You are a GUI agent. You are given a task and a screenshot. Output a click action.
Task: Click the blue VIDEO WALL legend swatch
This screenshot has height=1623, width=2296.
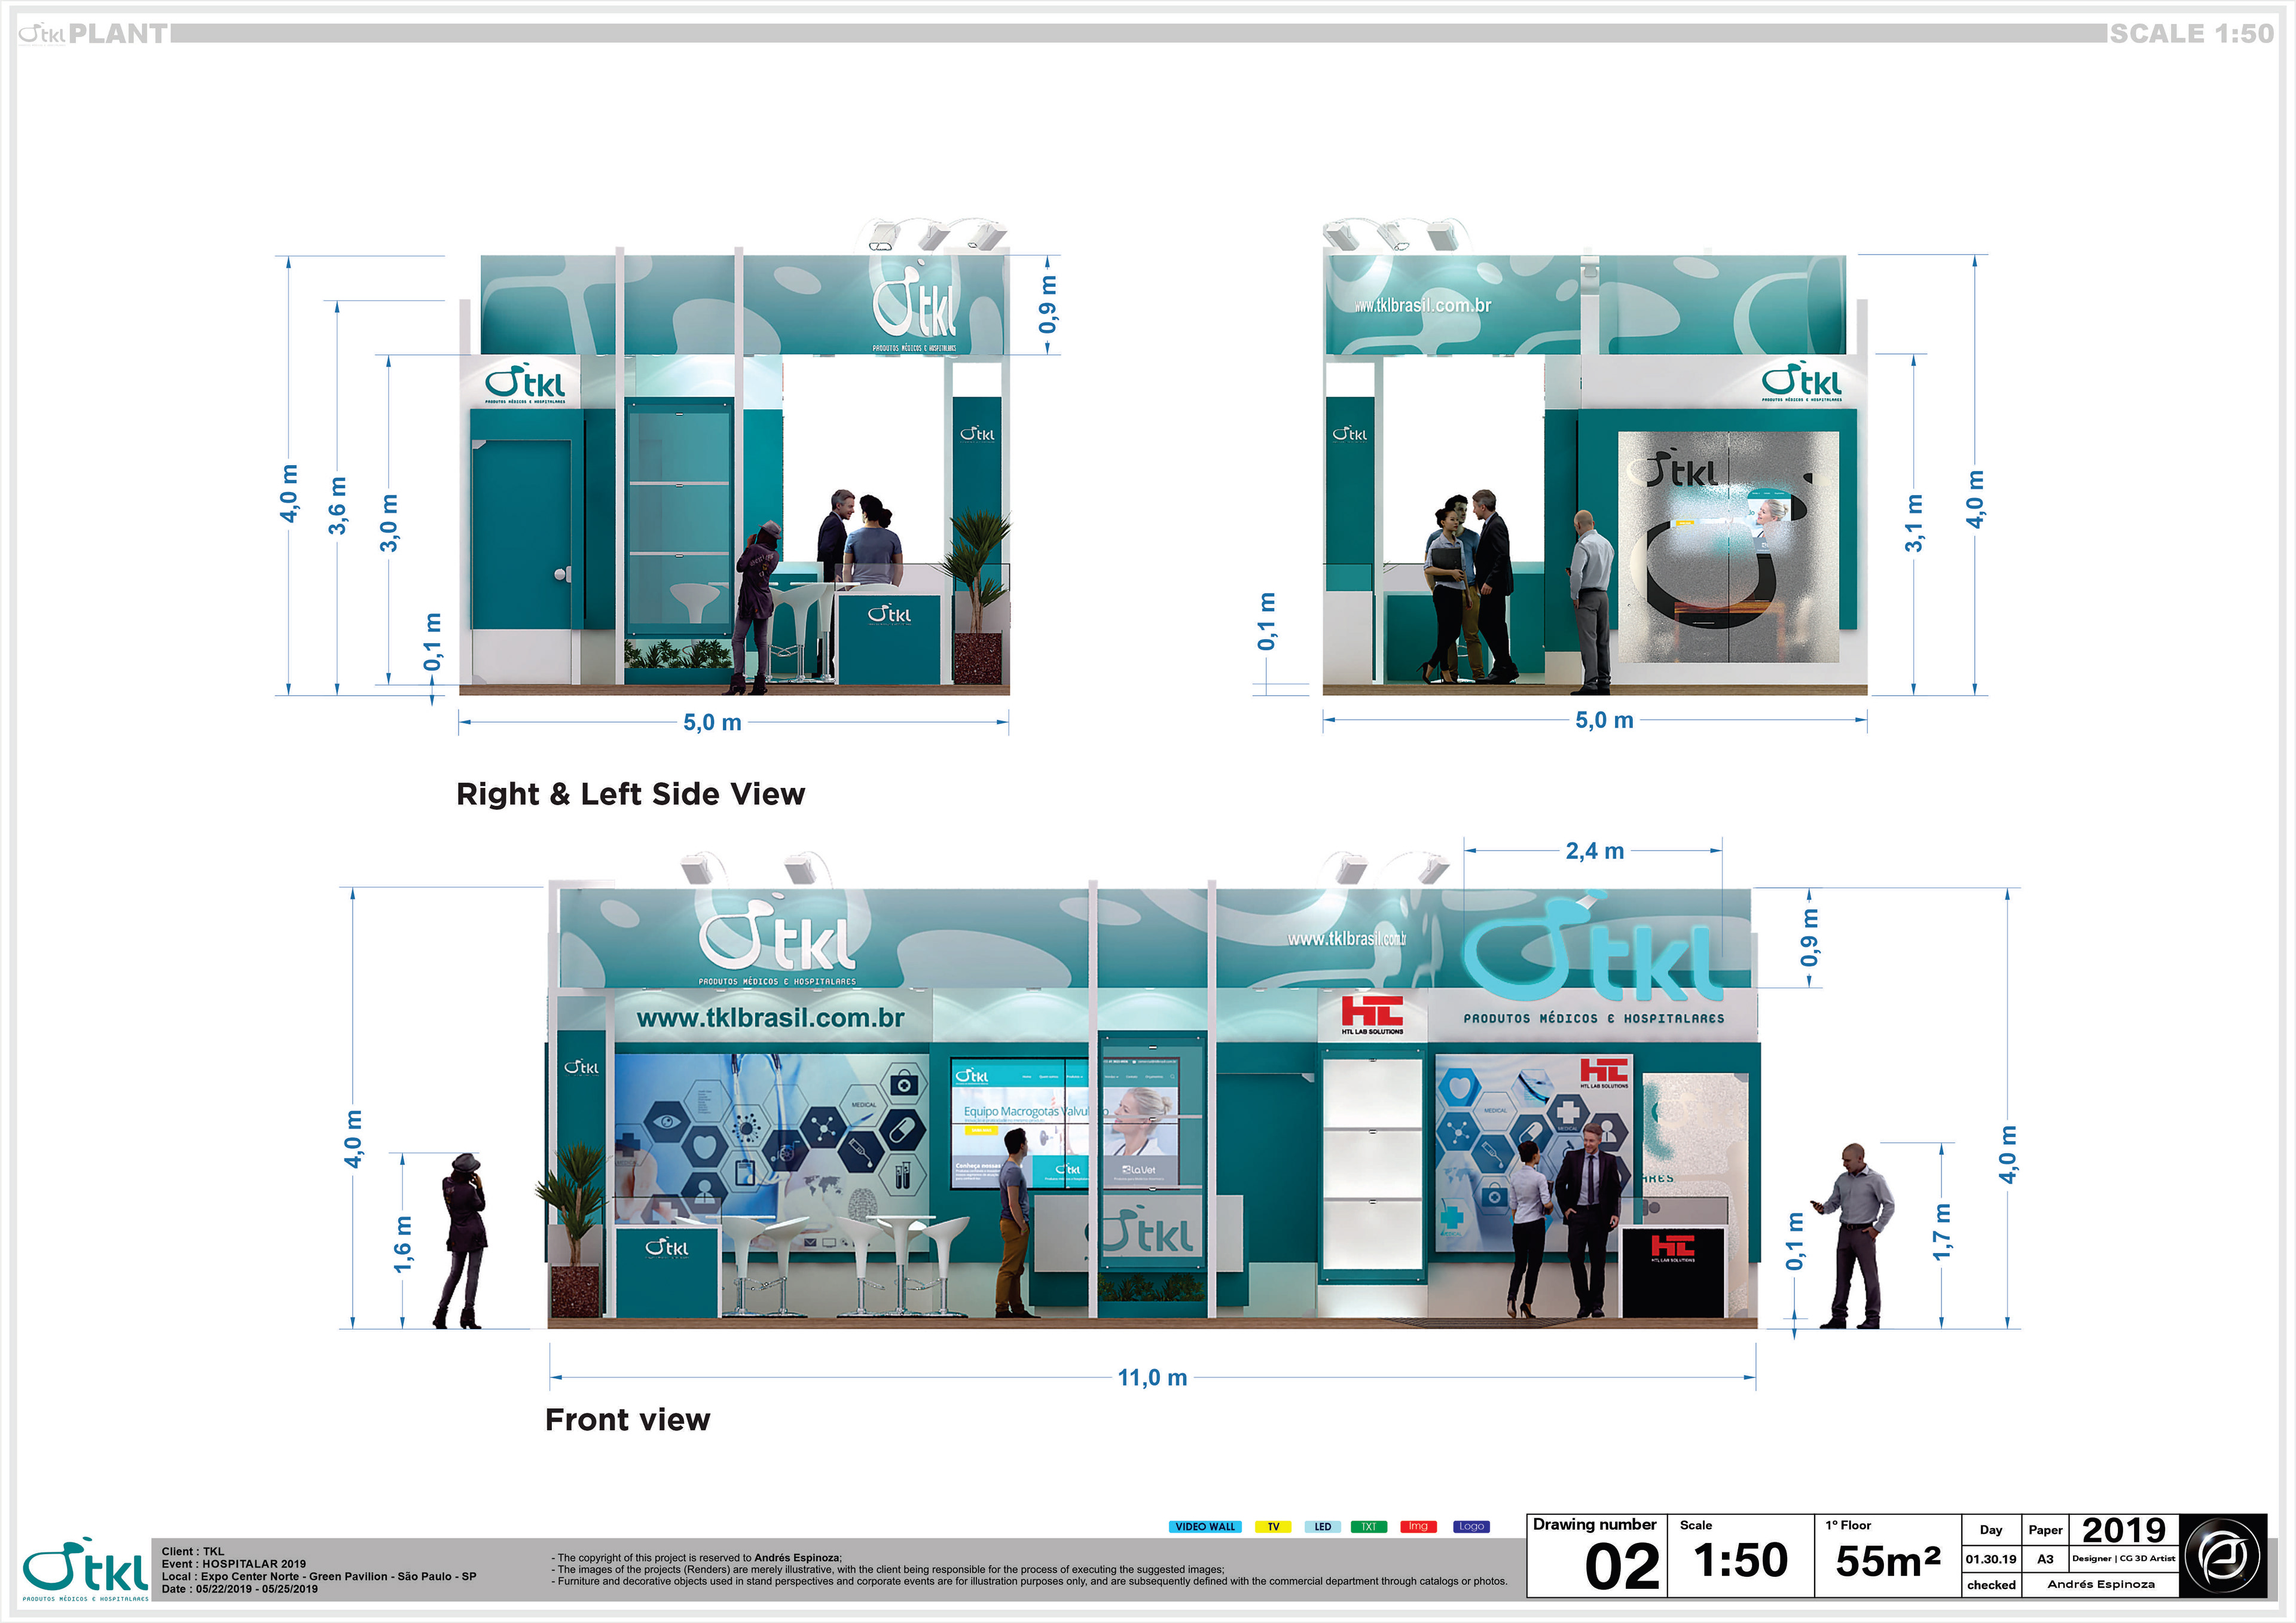click(1205, 1526)
